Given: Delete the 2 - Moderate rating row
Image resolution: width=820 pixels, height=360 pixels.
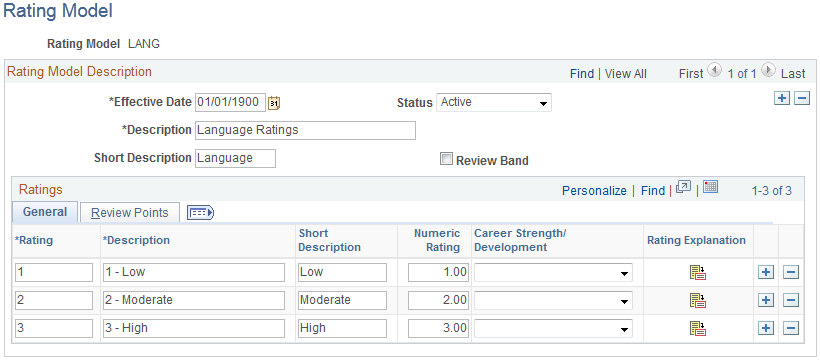Looking at the screenshot, I should point(791,300).
